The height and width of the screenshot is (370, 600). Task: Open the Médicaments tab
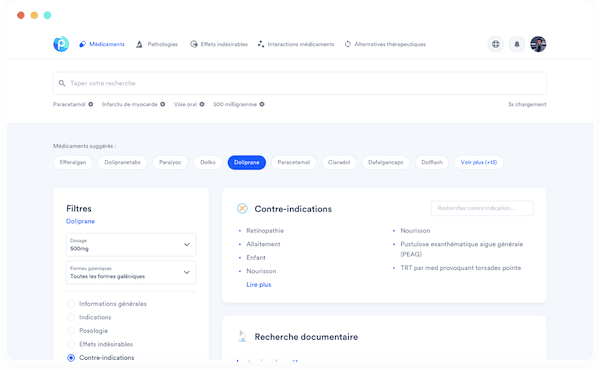[102, 44]
